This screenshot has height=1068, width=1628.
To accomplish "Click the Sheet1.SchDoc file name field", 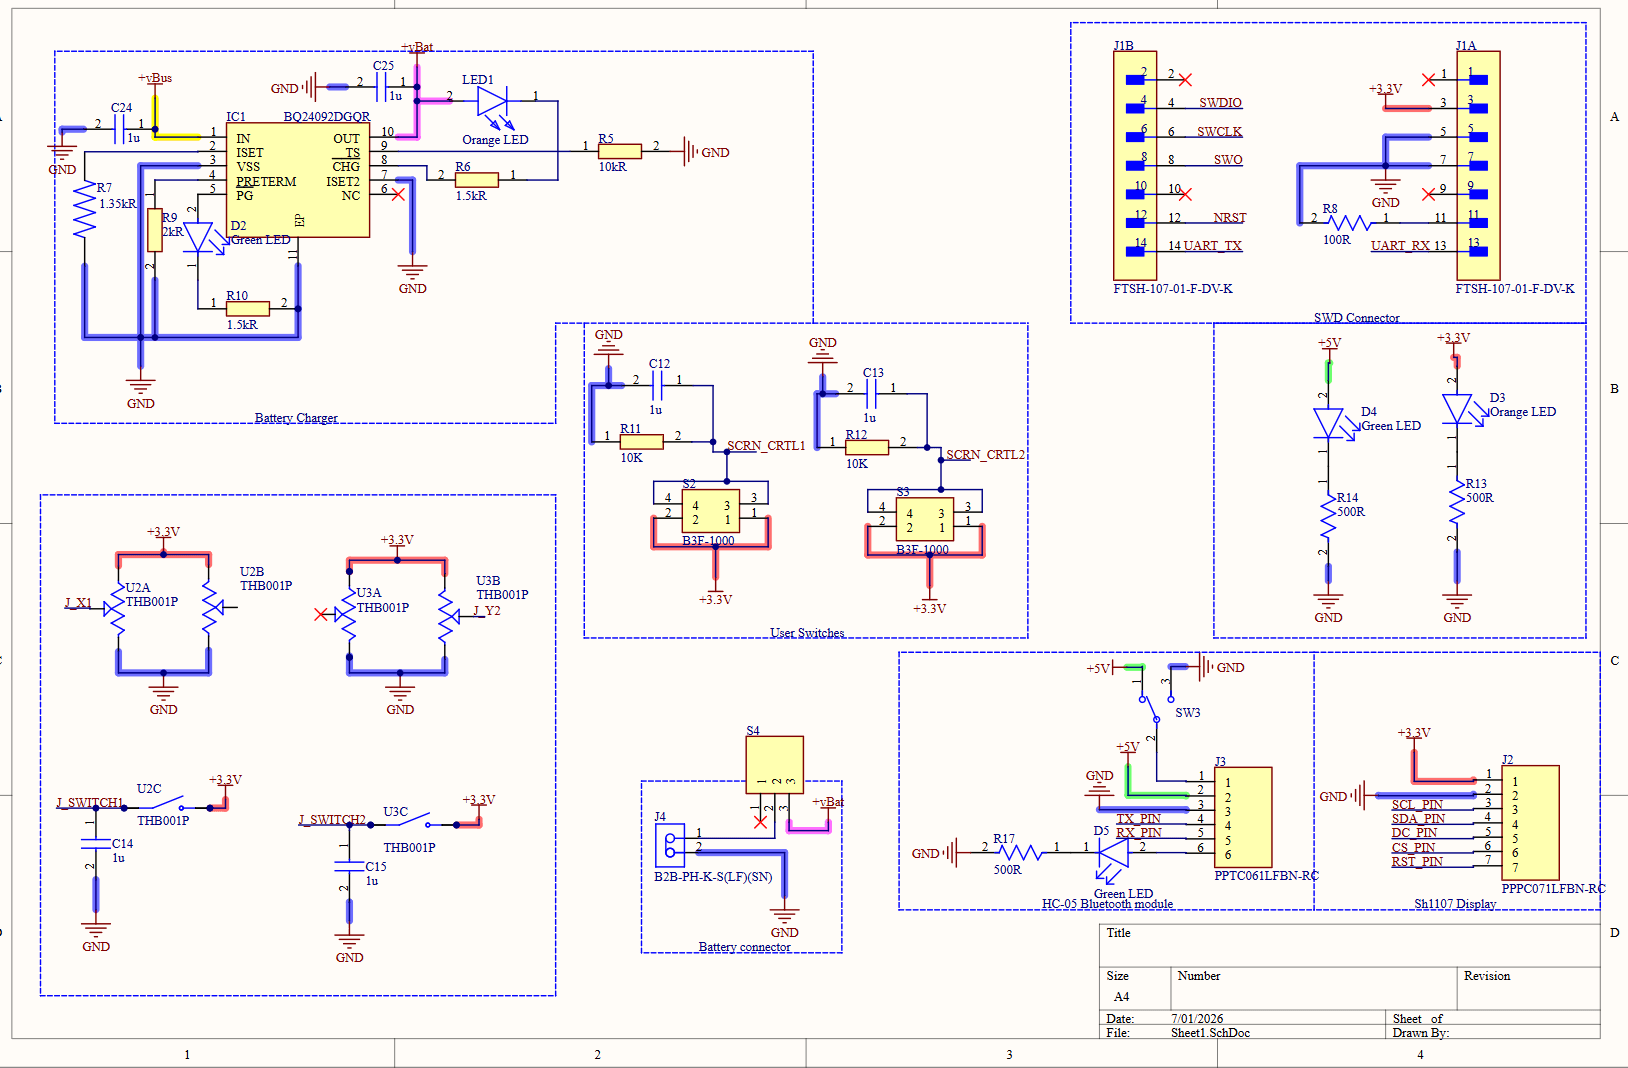I will tap(1210, 1033).
